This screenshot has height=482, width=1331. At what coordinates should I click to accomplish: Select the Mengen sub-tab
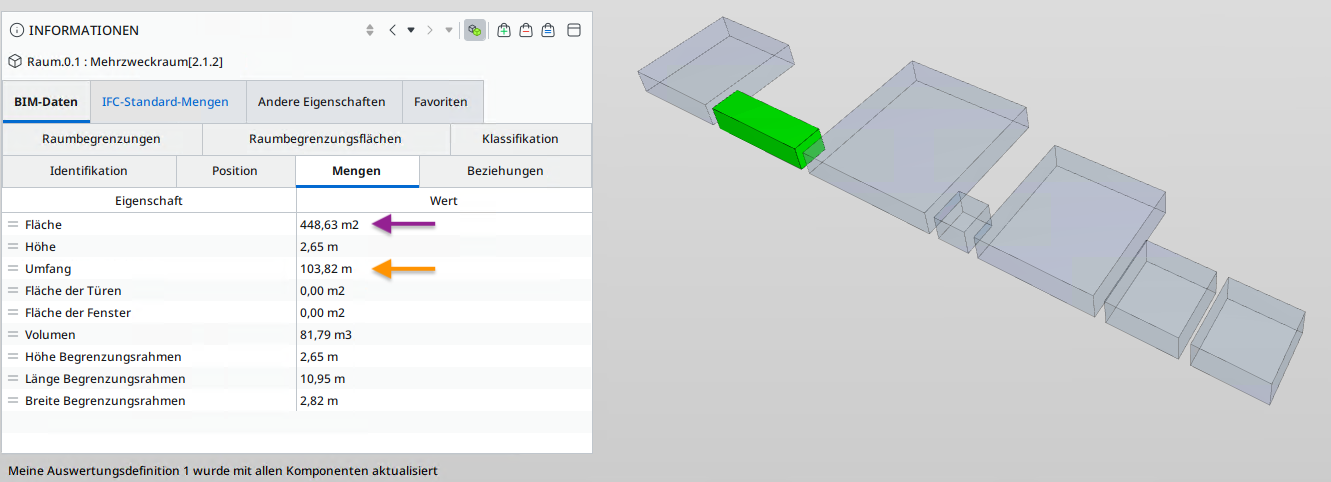pos(356,171)
